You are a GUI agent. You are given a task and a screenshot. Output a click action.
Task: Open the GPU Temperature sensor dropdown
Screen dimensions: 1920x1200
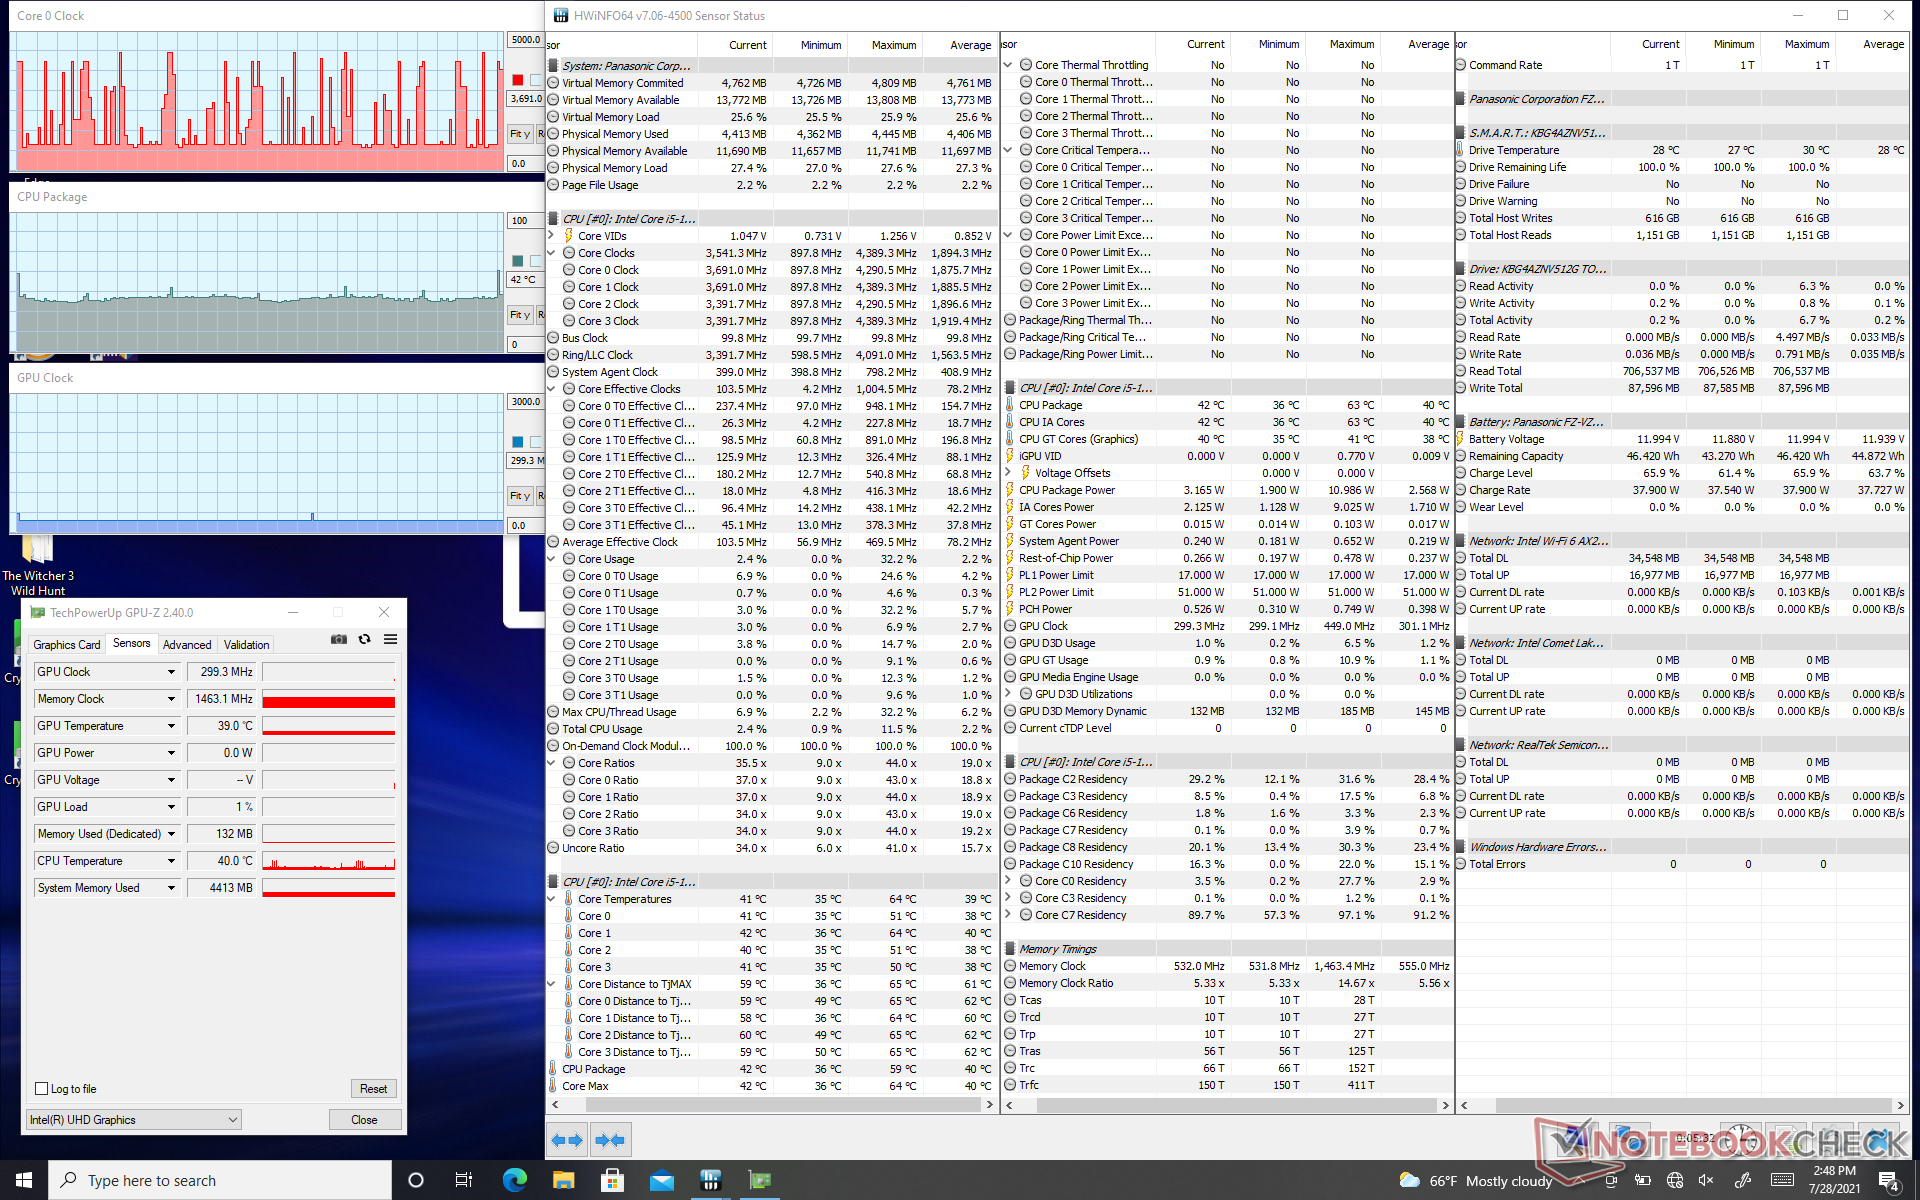tap(171, 726)
